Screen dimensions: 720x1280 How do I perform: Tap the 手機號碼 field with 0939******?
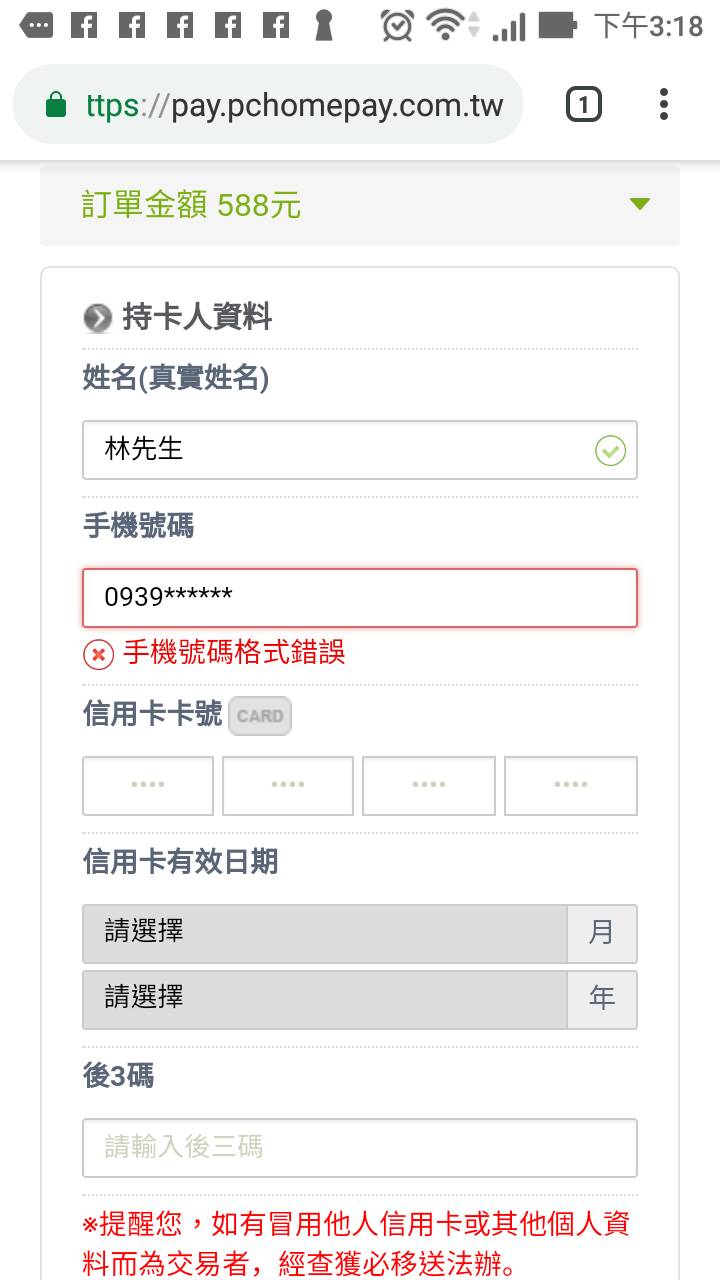pos(360,598)
